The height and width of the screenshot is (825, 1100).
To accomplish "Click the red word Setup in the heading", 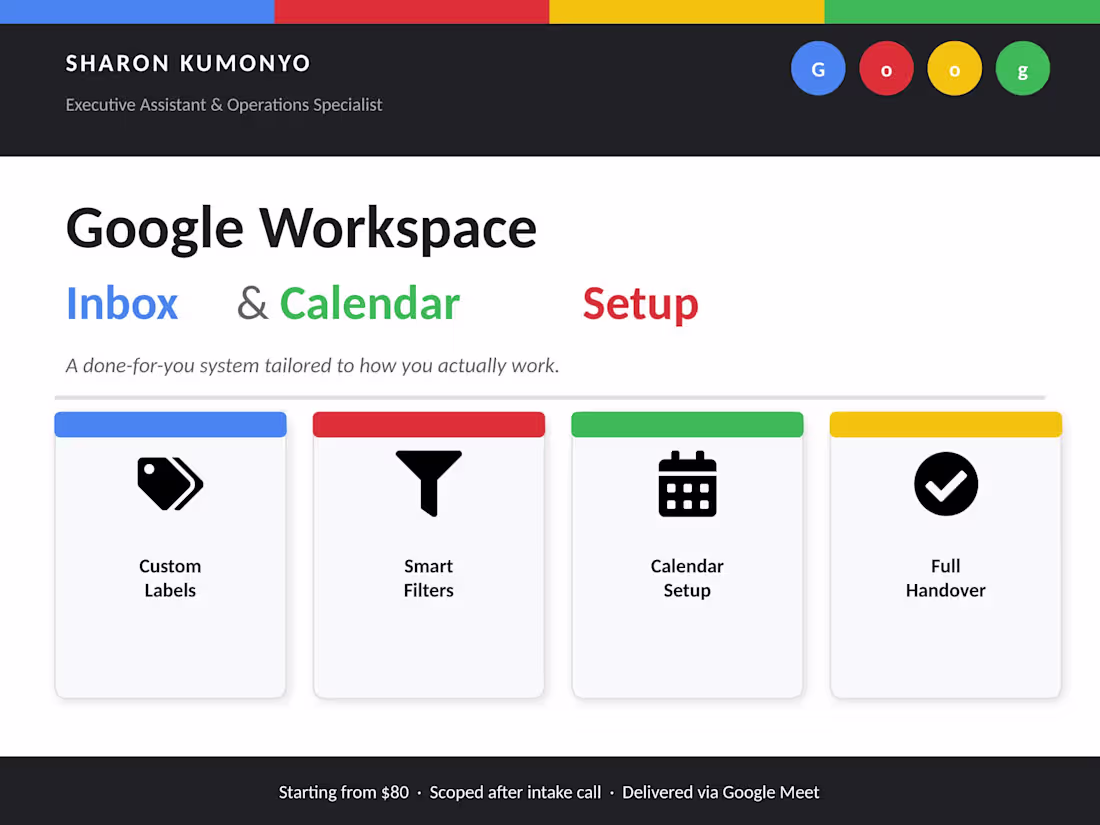I will [640, 305].
